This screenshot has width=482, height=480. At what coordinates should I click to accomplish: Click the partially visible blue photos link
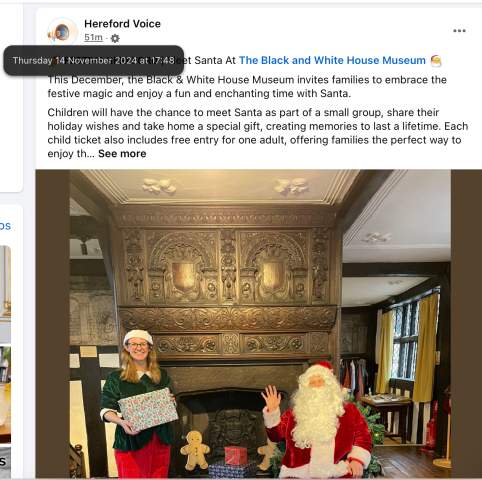point(5,226)
